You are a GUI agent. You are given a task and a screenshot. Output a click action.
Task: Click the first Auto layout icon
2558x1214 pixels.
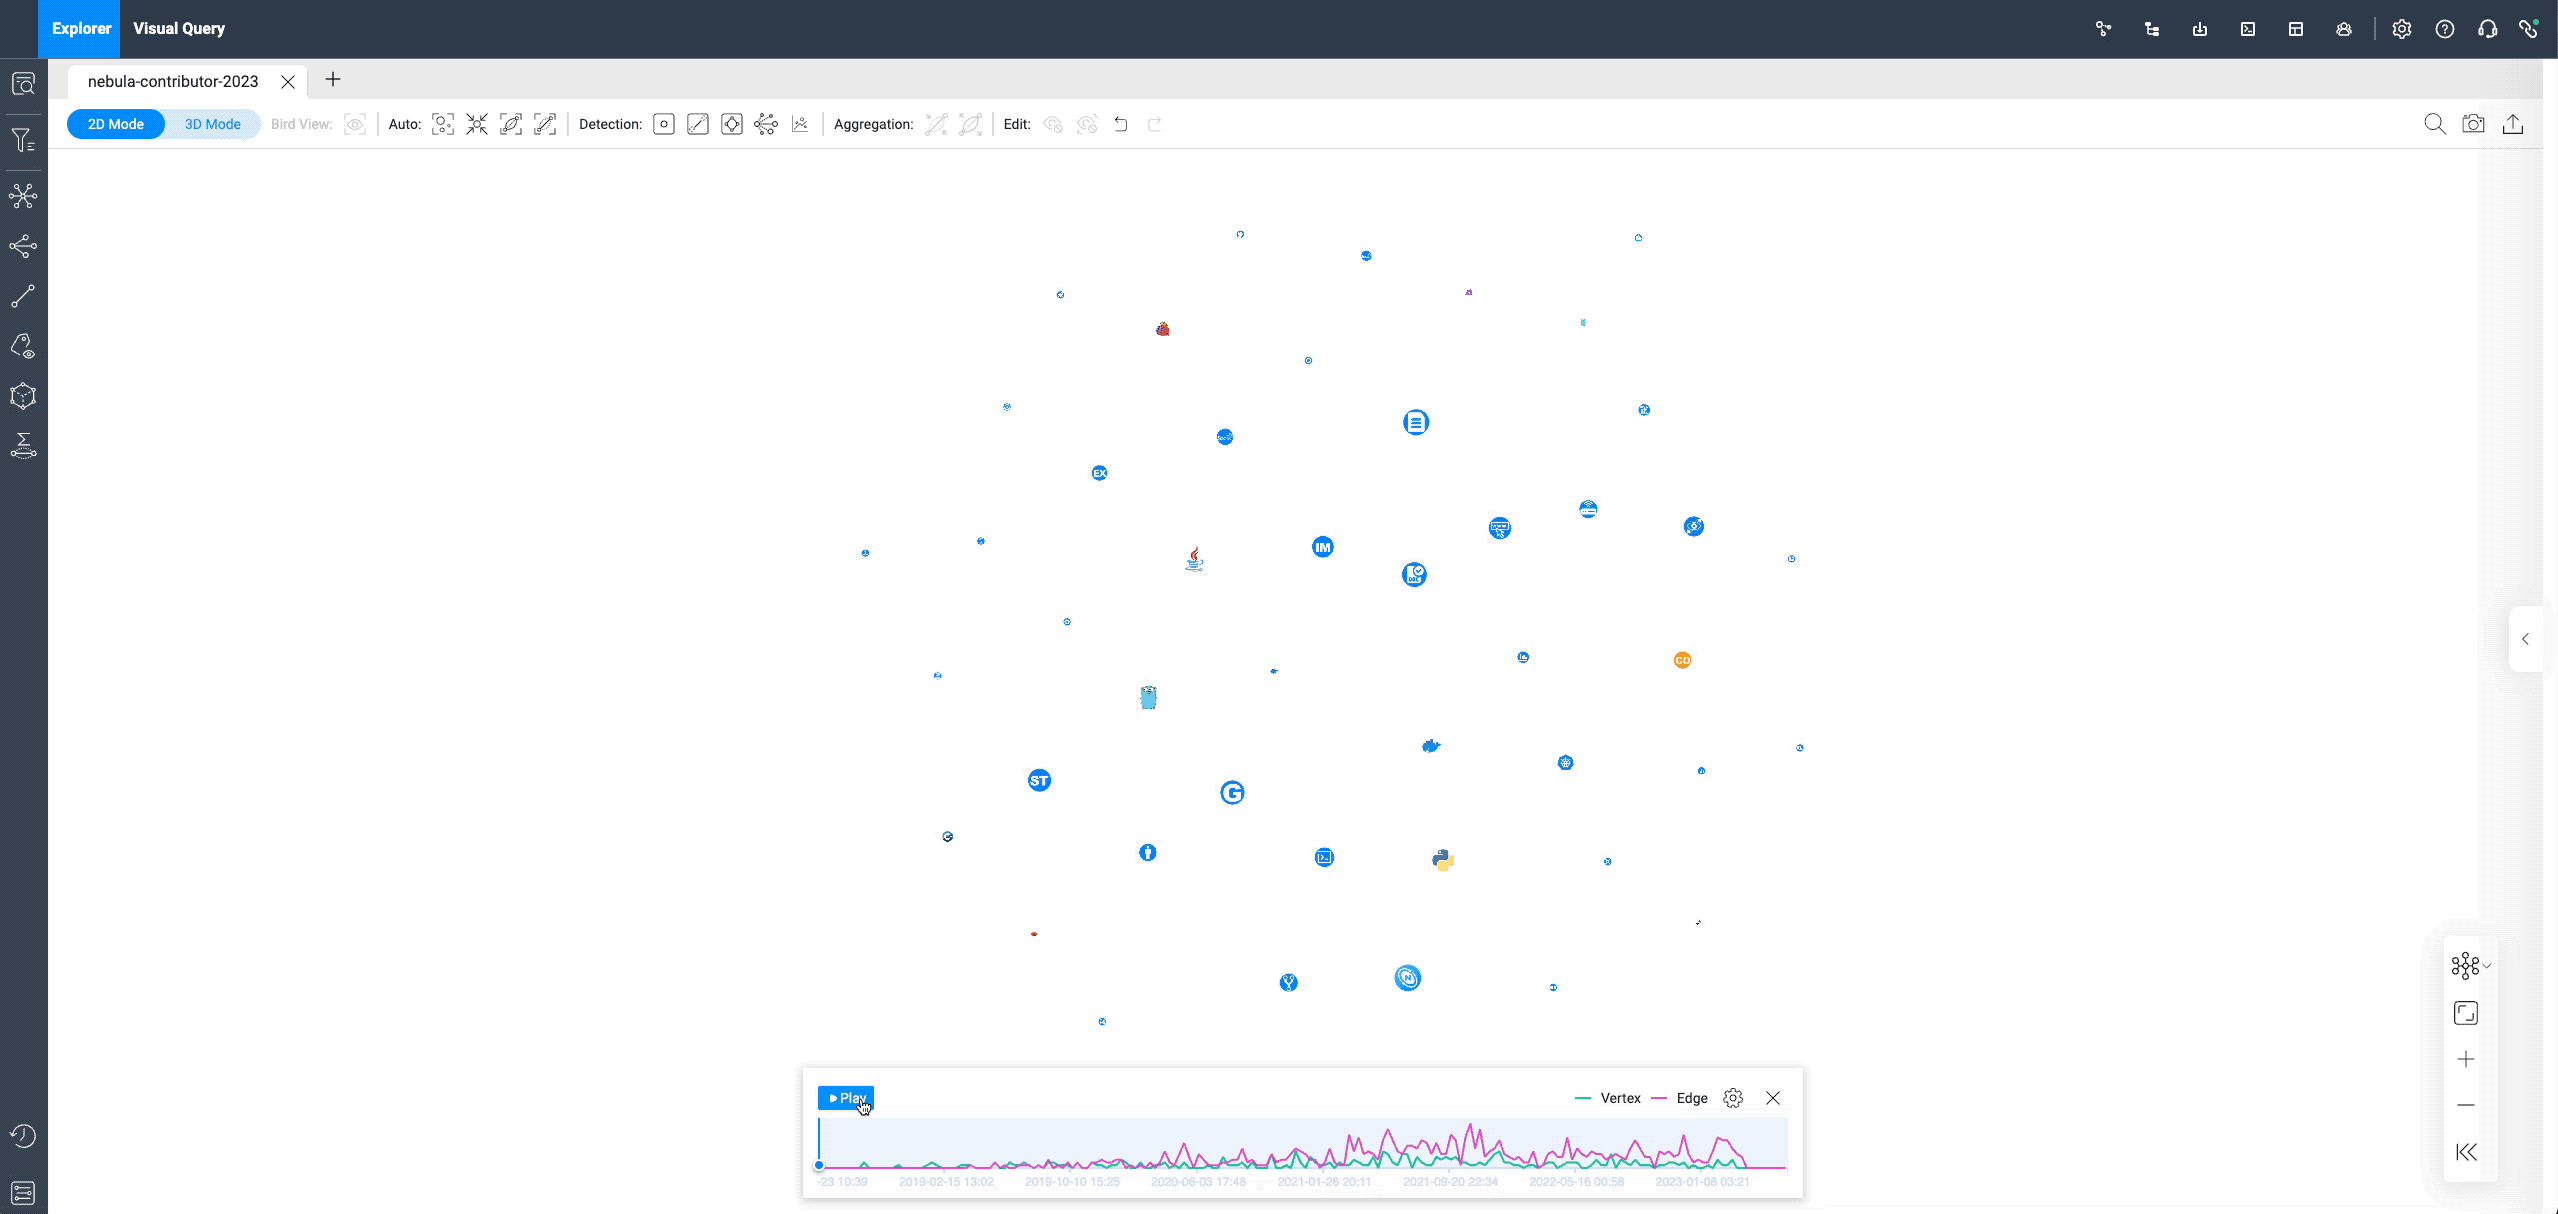(442, 124)
